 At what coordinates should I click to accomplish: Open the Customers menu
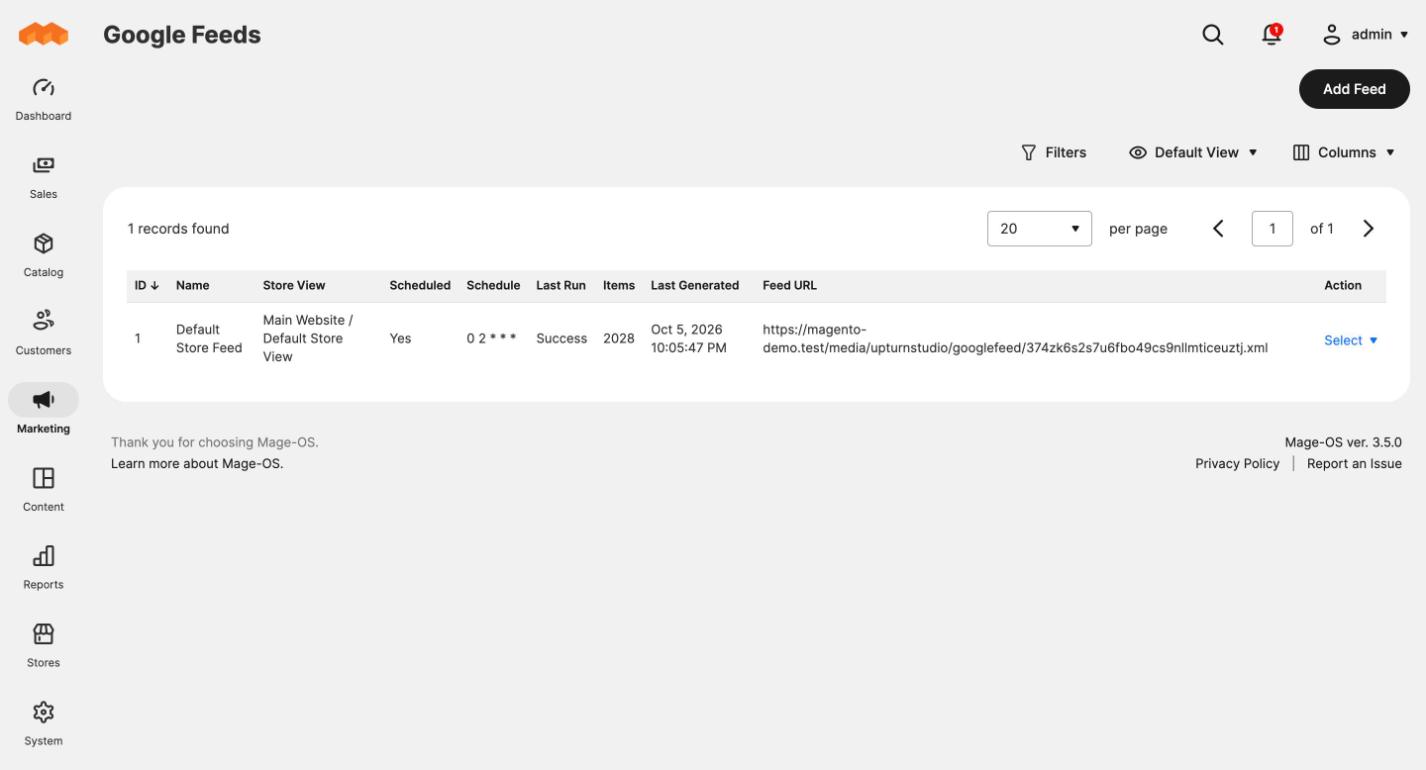click(43, 333)
